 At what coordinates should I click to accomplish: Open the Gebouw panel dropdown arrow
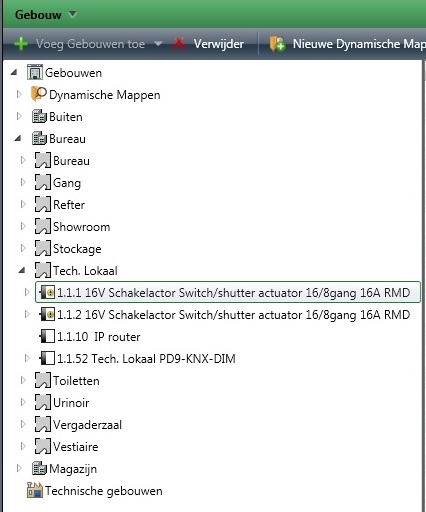[72, 14]
